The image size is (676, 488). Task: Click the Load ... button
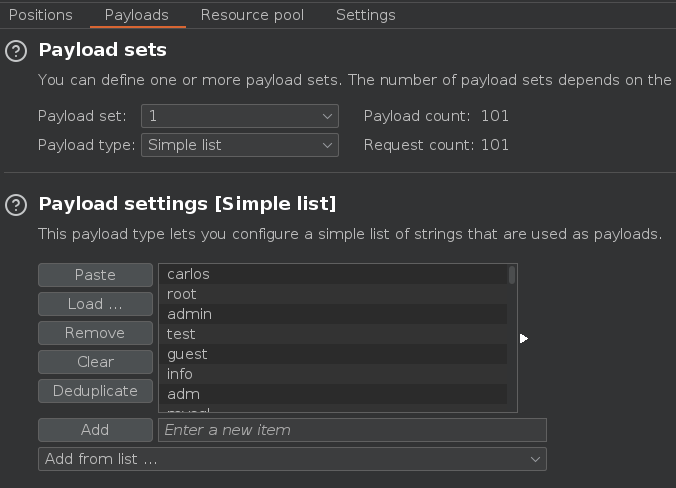pos(95,304)
